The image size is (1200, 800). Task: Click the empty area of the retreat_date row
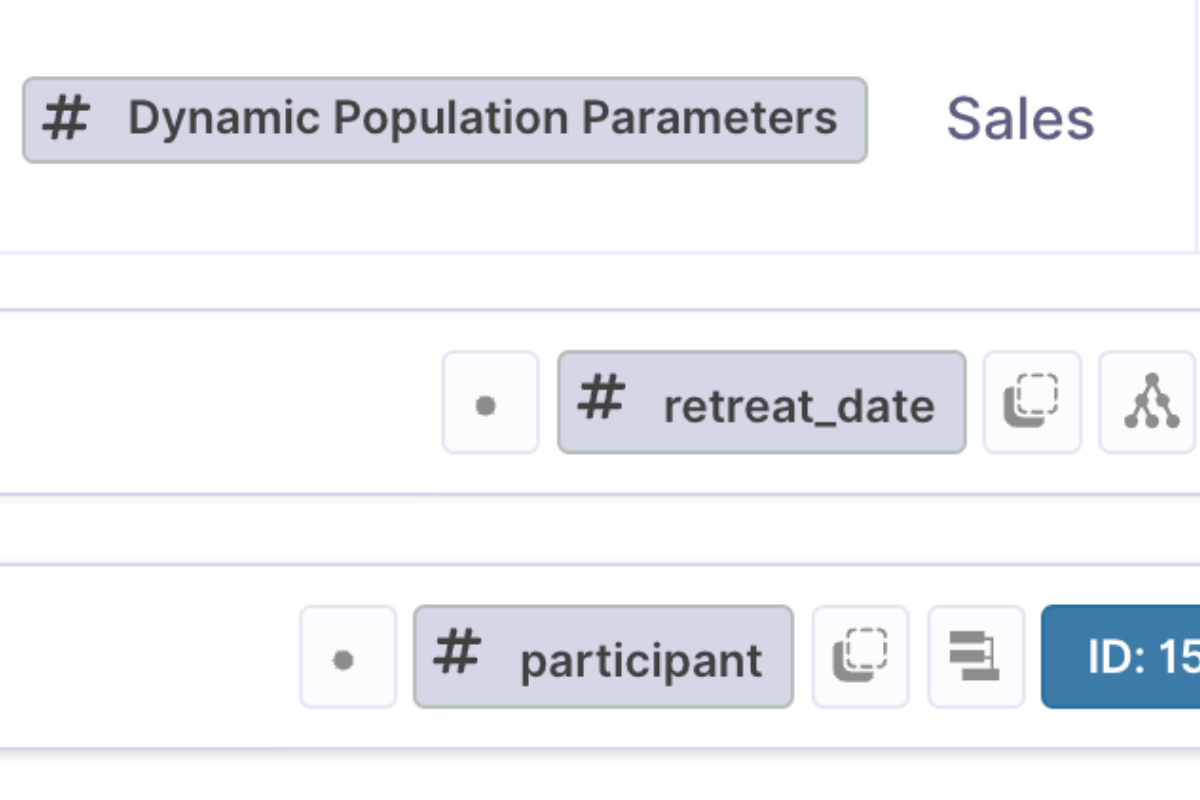(220, 402)
